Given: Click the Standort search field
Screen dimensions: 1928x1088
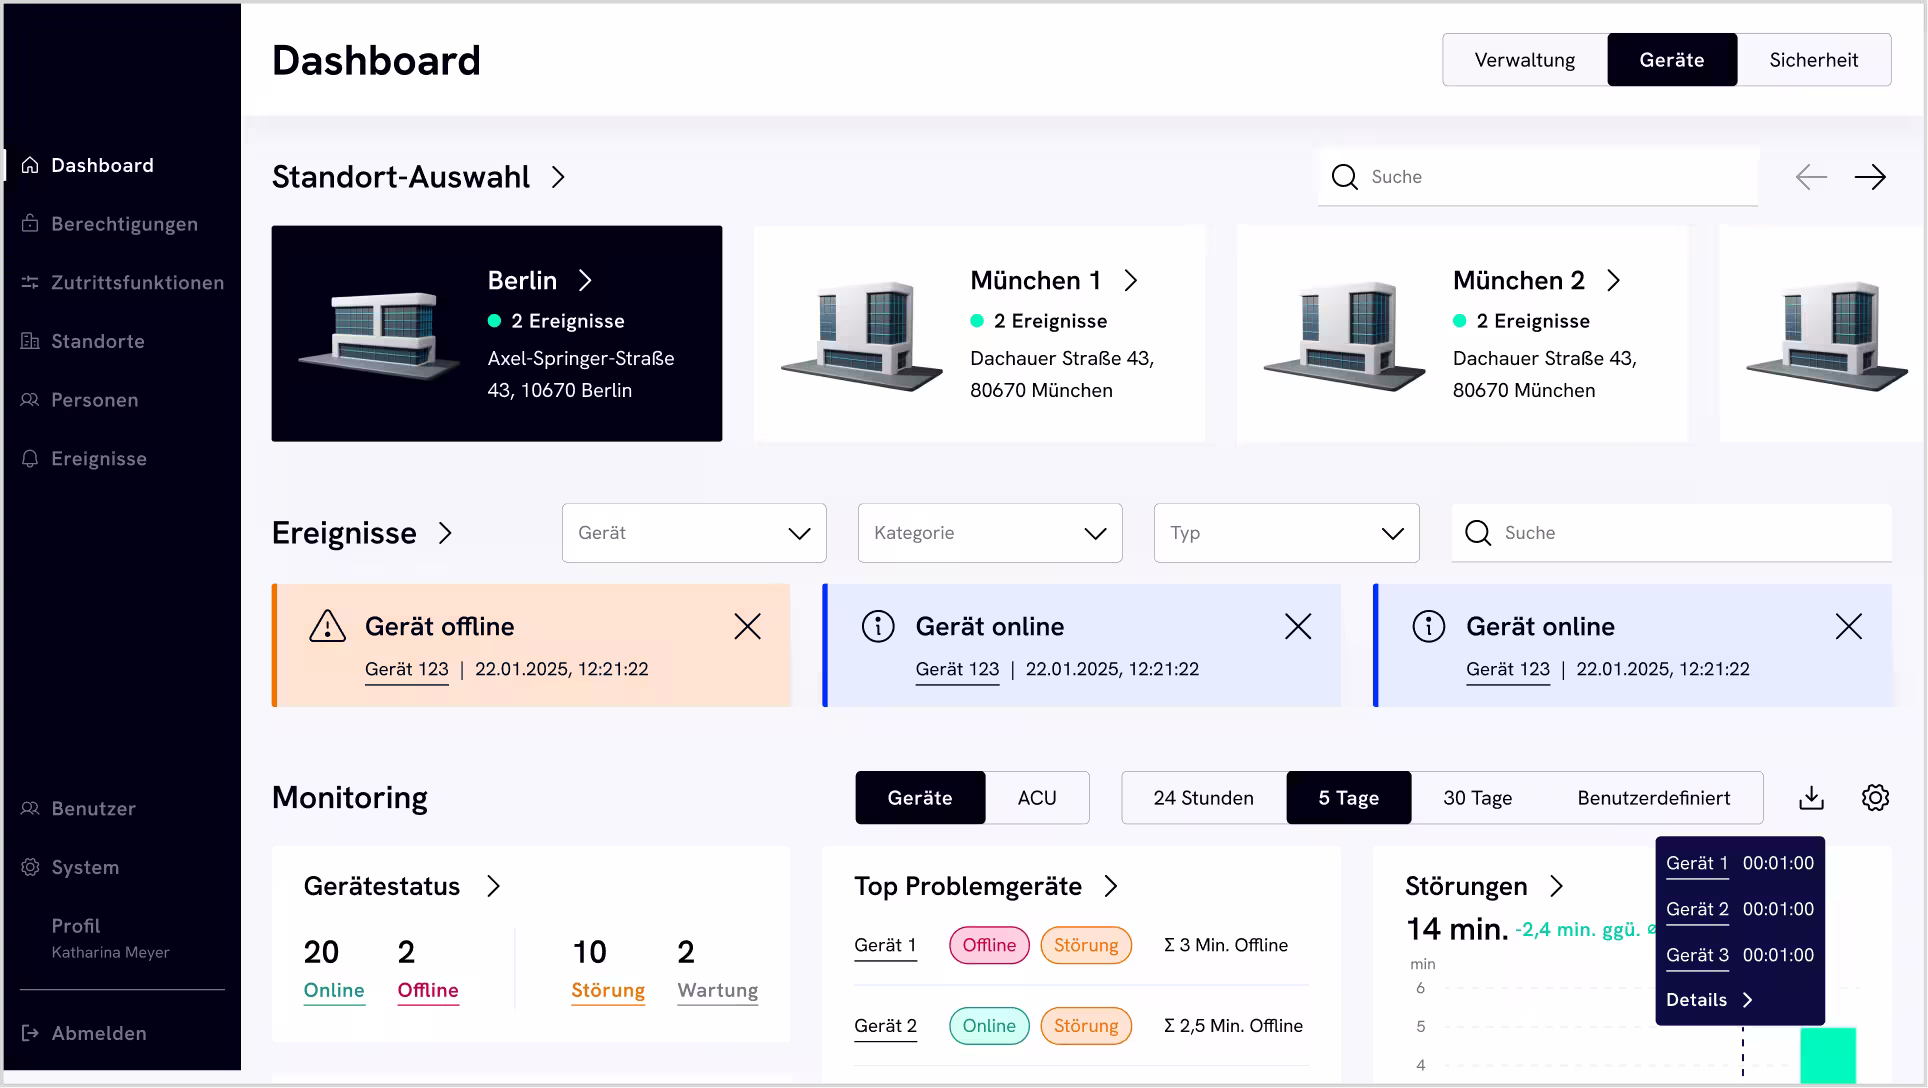Looking at the screenshot, I should pyautogui.click(x=1537, y=177).
